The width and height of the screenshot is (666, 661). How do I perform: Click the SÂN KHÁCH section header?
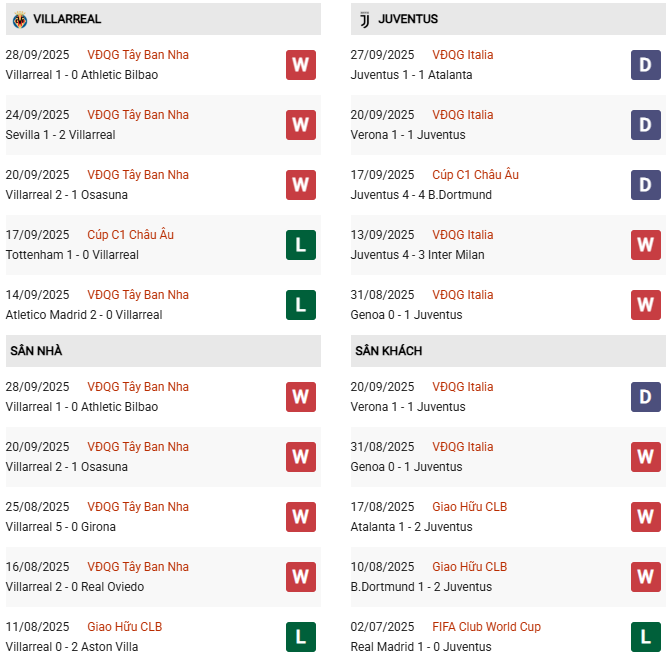point(388,351)
